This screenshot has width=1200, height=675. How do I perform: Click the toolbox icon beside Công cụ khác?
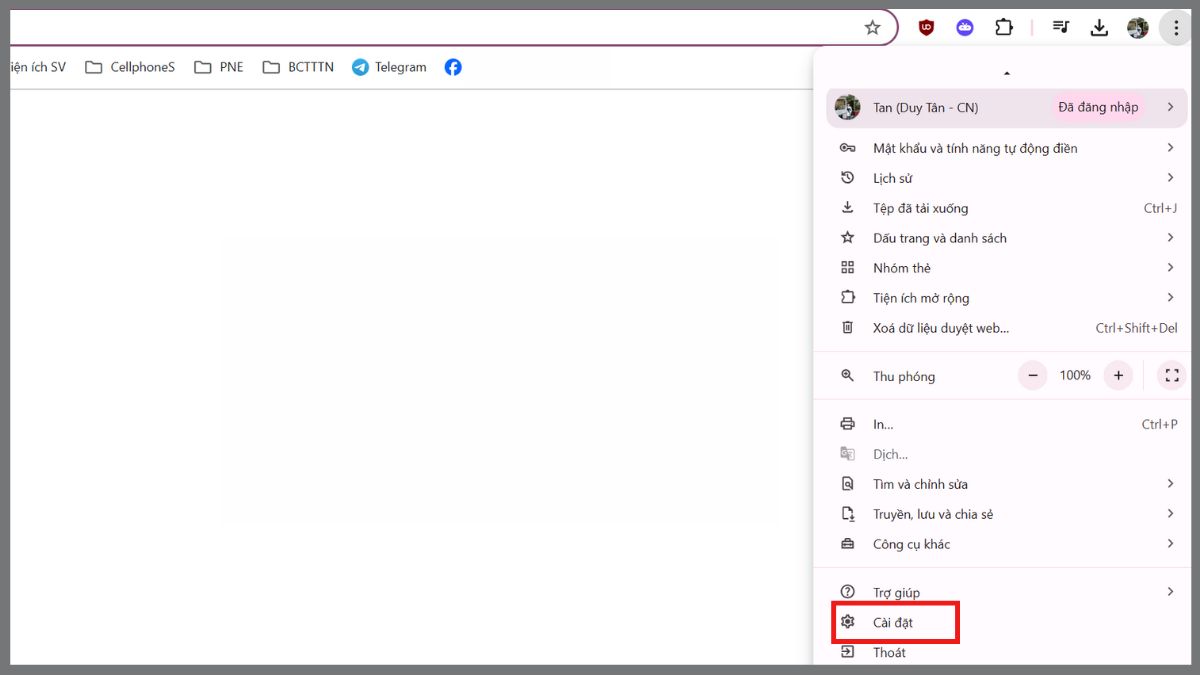847,544
